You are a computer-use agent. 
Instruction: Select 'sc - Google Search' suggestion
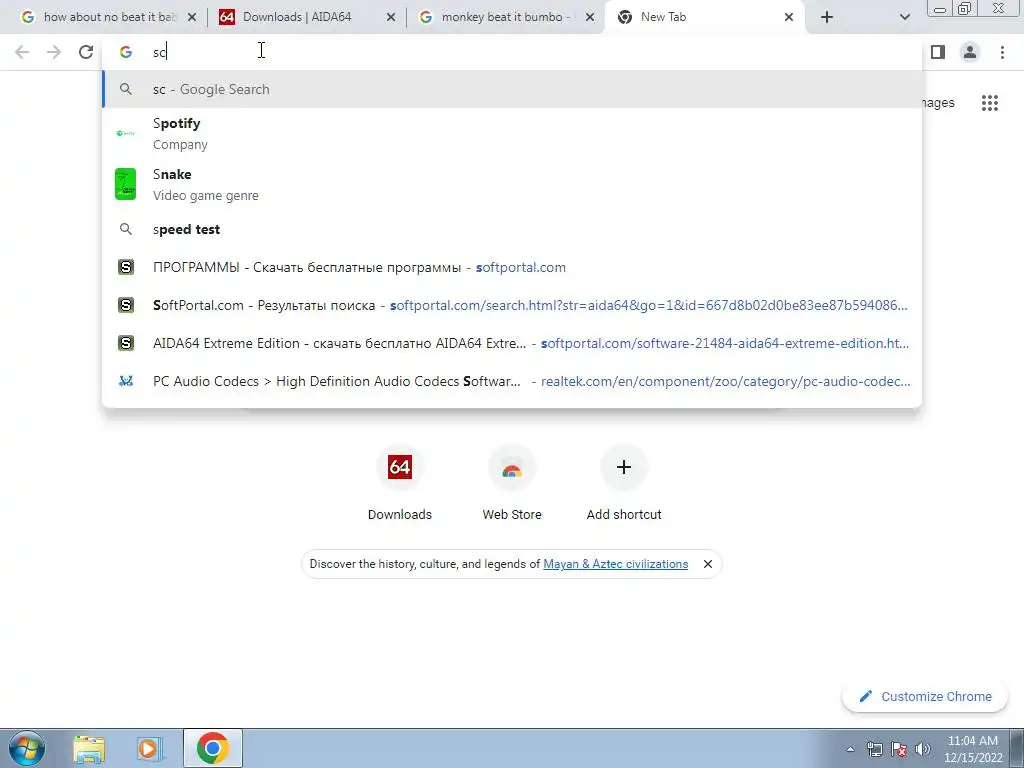pyautogui.click(x=512, y=89)
